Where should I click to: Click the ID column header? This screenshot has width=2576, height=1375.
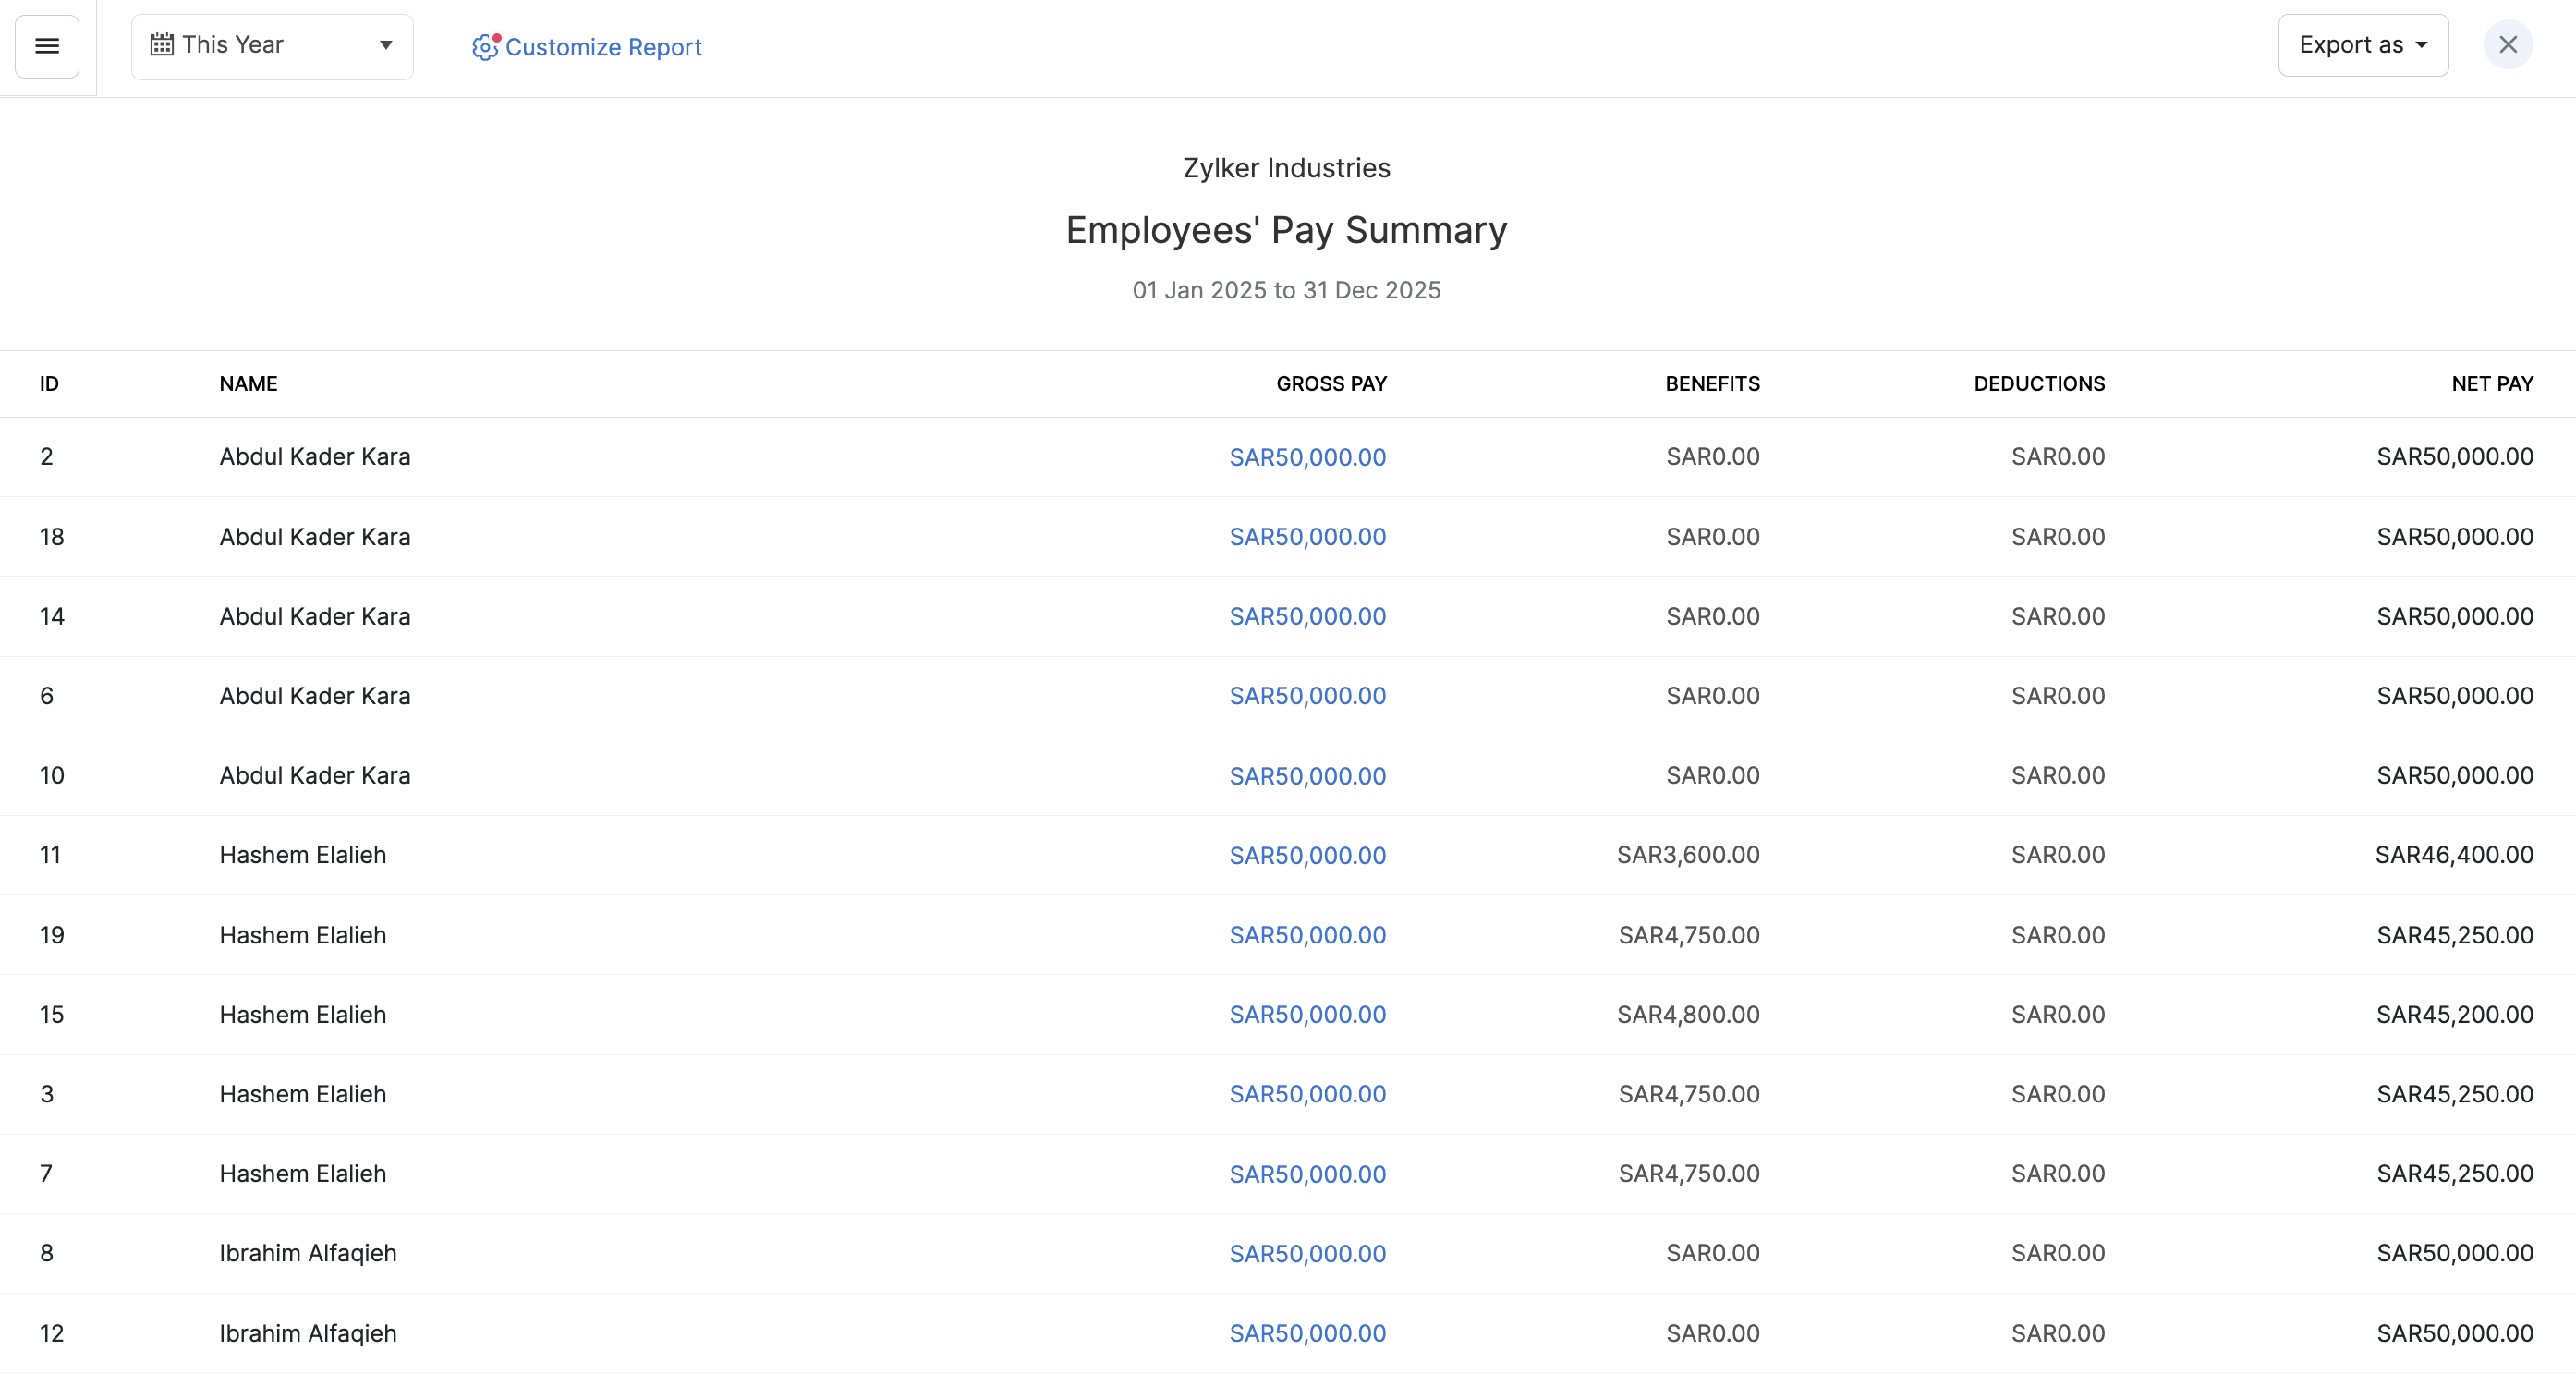[x=49, y=384]
